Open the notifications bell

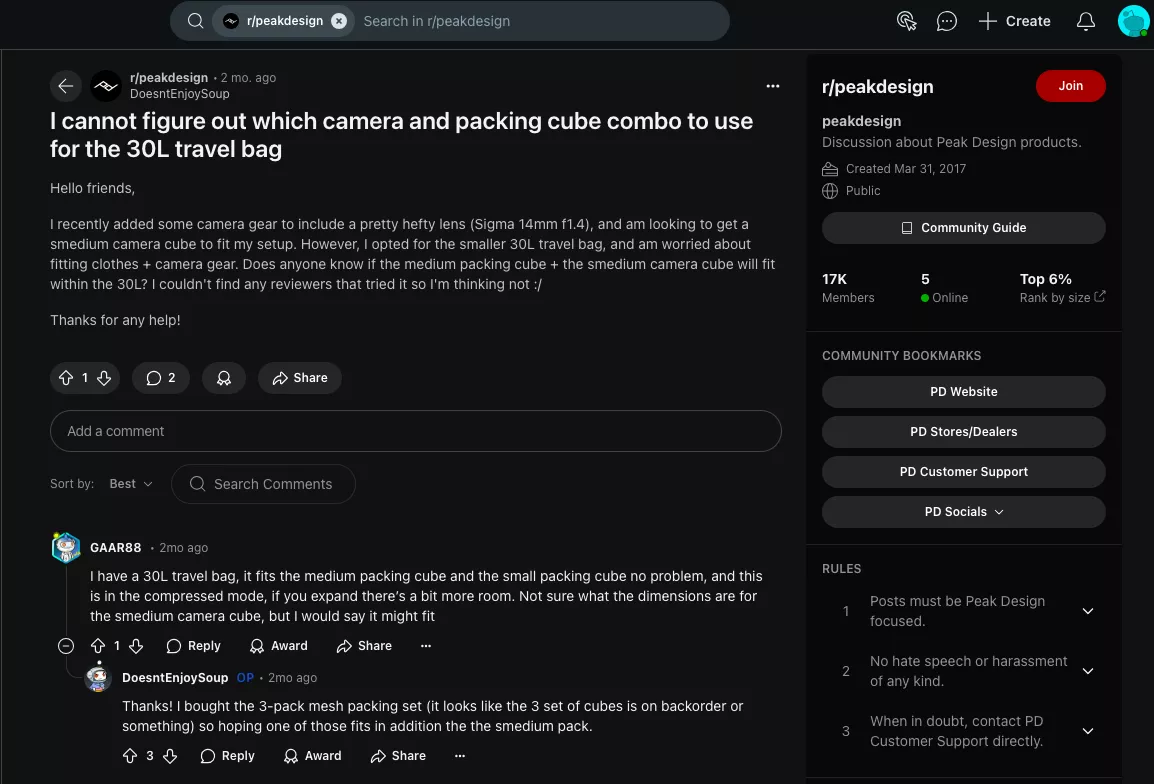[x=1085, y=21]
